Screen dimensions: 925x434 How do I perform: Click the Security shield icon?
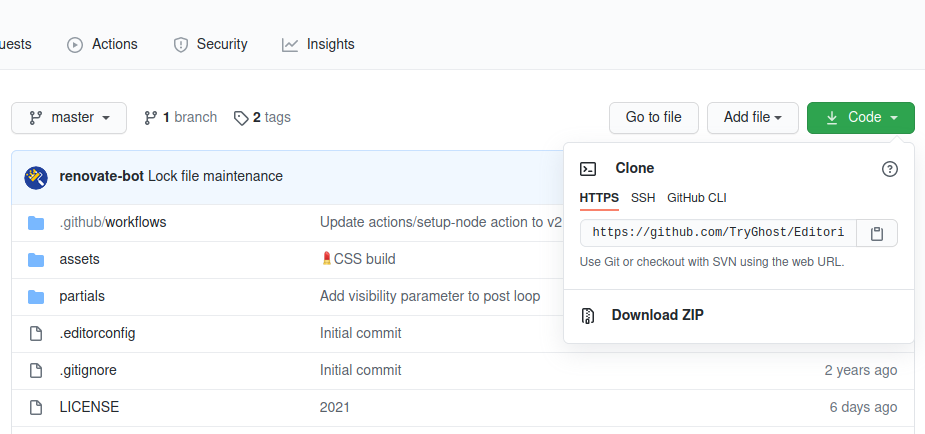pyautogui.click(x=181, y=45)
